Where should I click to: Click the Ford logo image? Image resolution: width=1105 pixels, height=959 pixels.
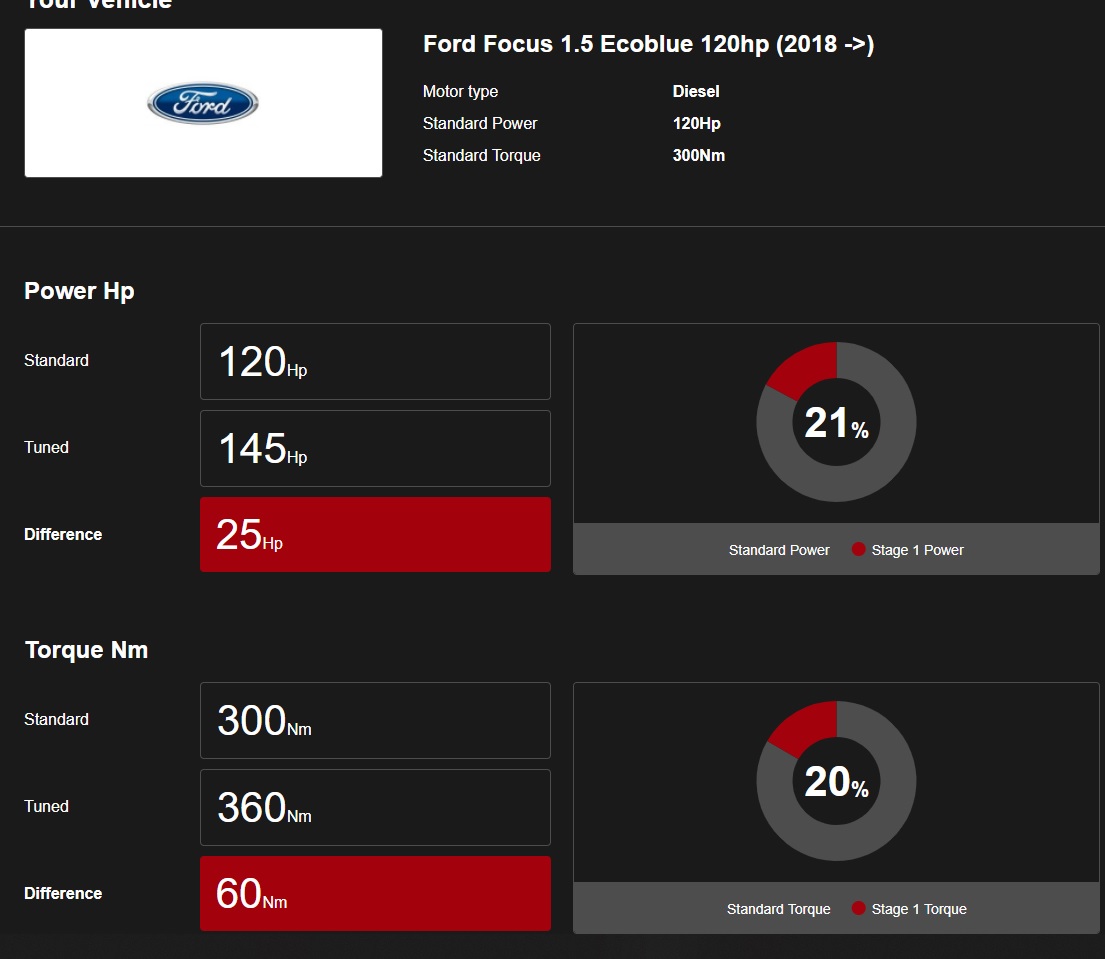click(x=203, y=103)
